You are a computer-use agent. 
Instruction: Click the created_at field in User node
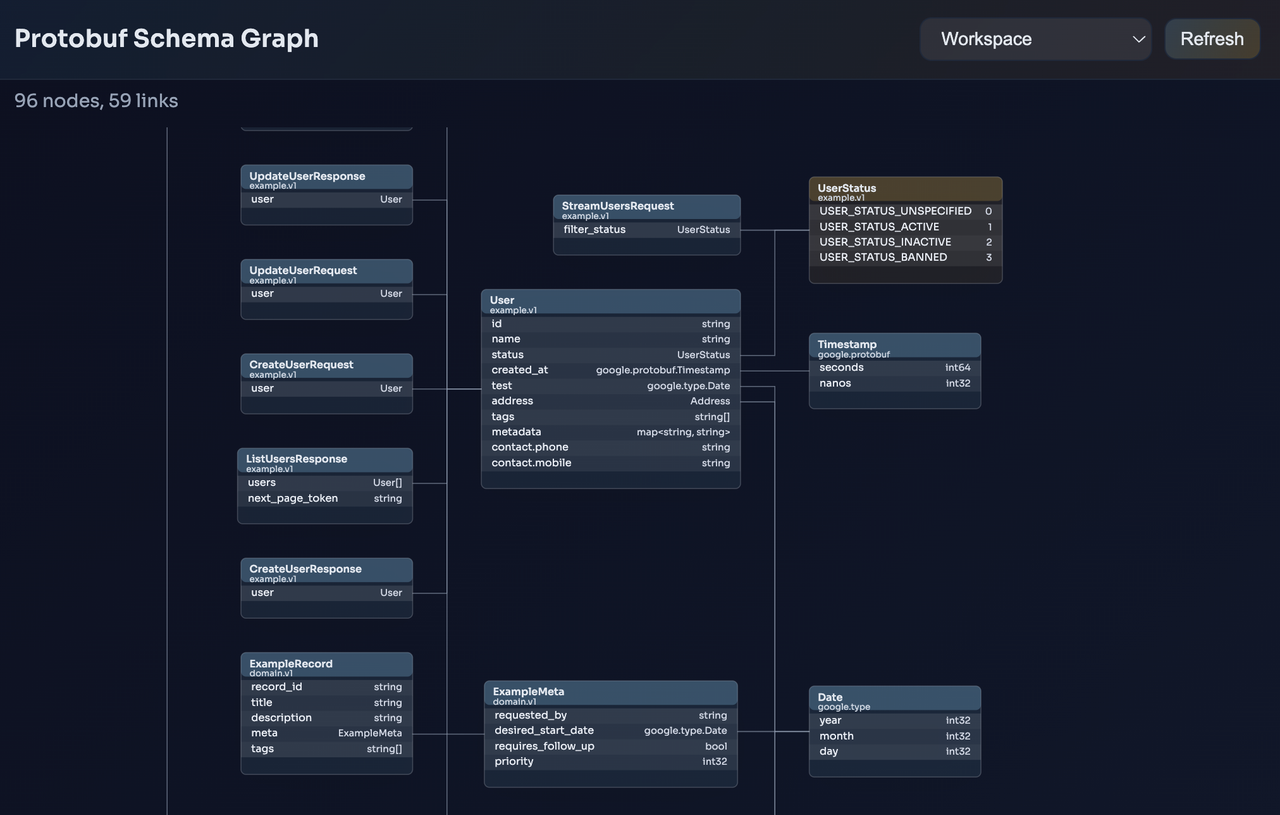click(610, 369)
